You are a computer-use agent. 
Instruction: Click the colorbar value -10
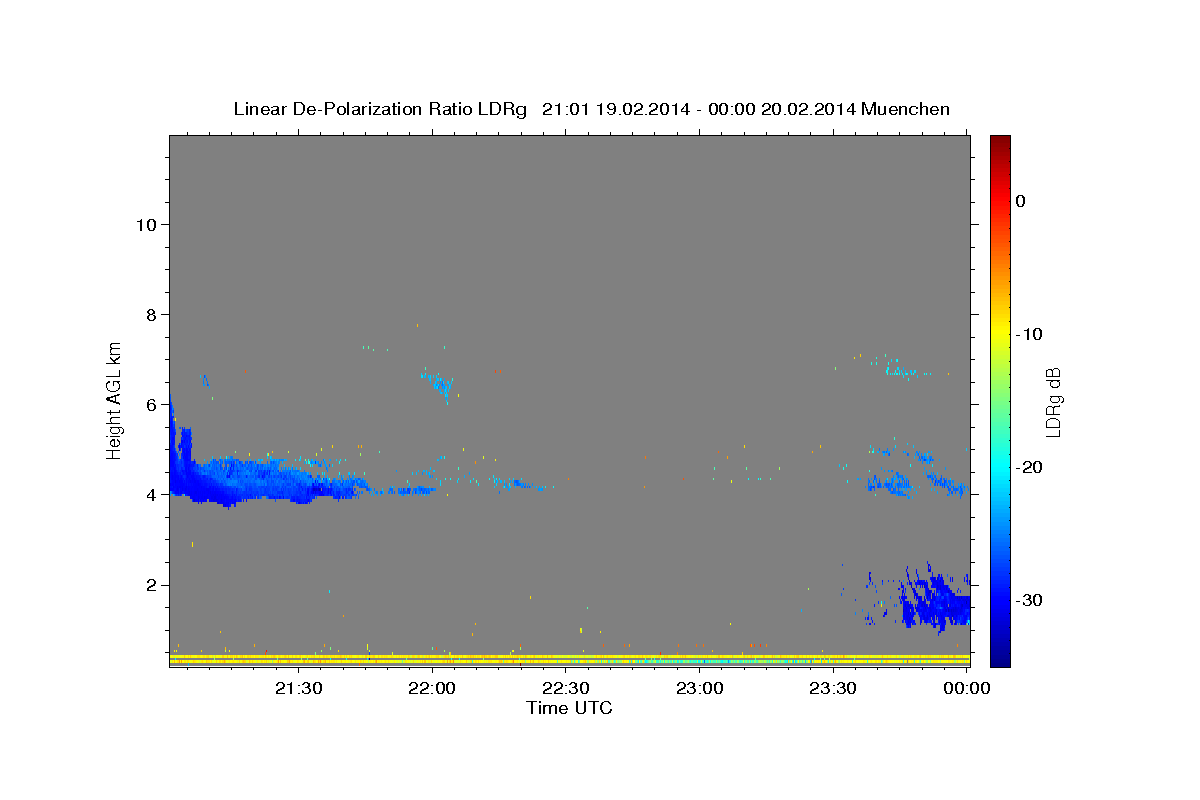[x=1028, y=334]
